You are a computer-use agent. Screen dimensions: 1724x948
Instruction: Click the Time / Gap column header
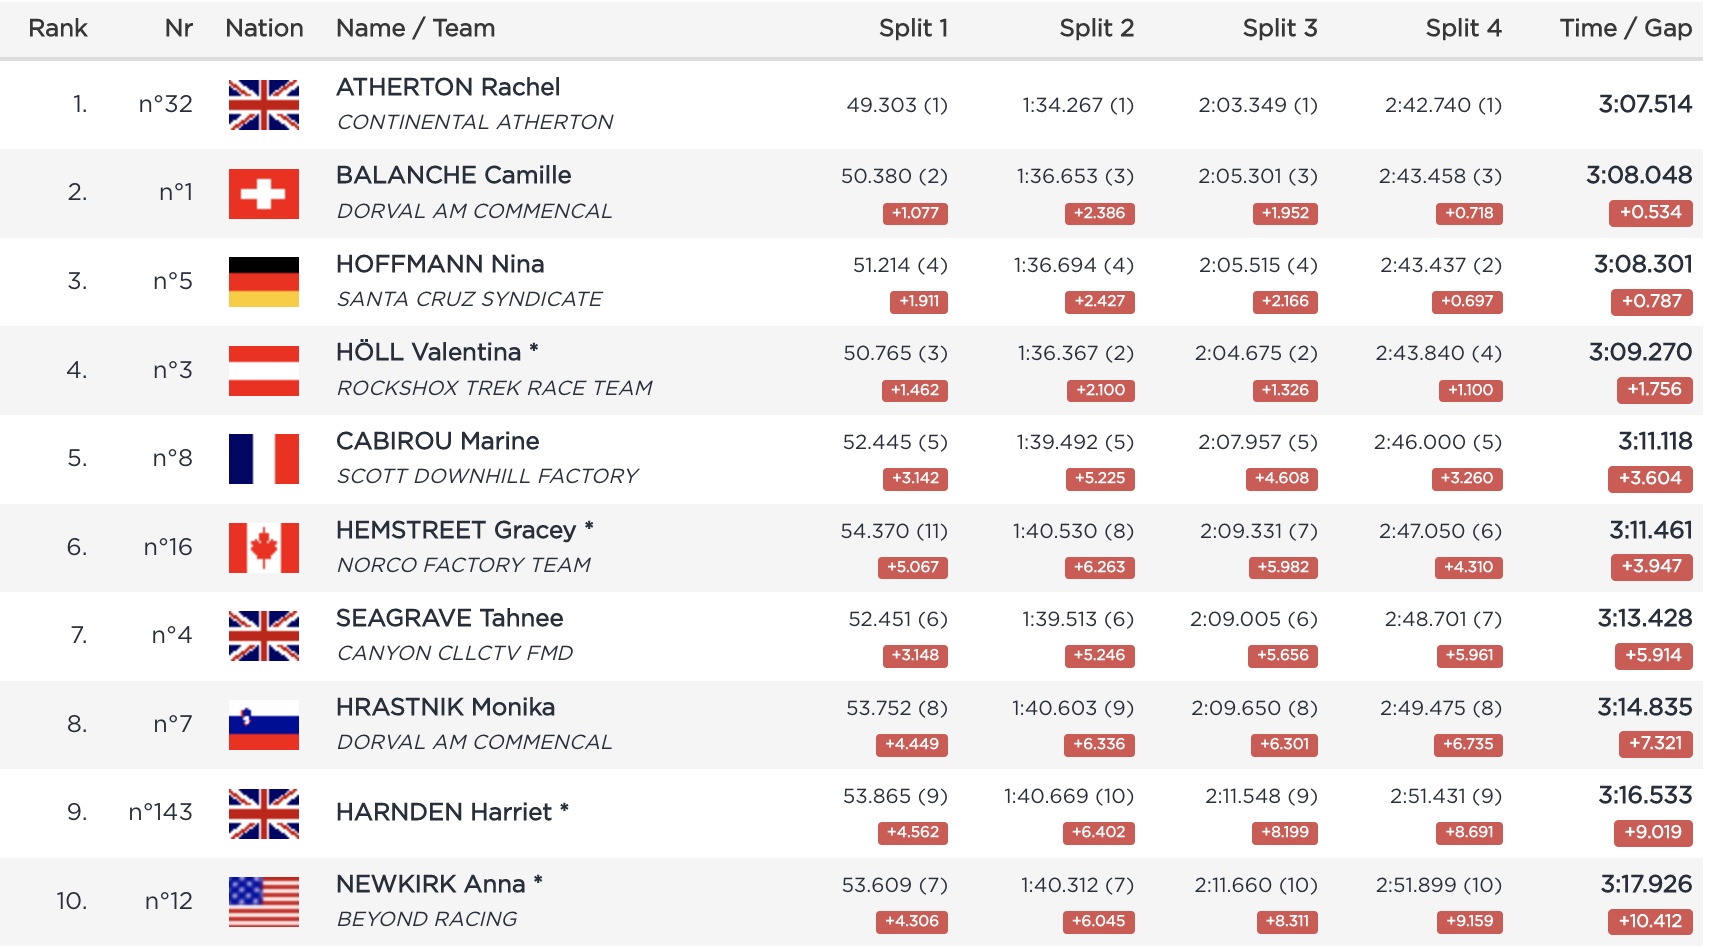[1625, 28]
